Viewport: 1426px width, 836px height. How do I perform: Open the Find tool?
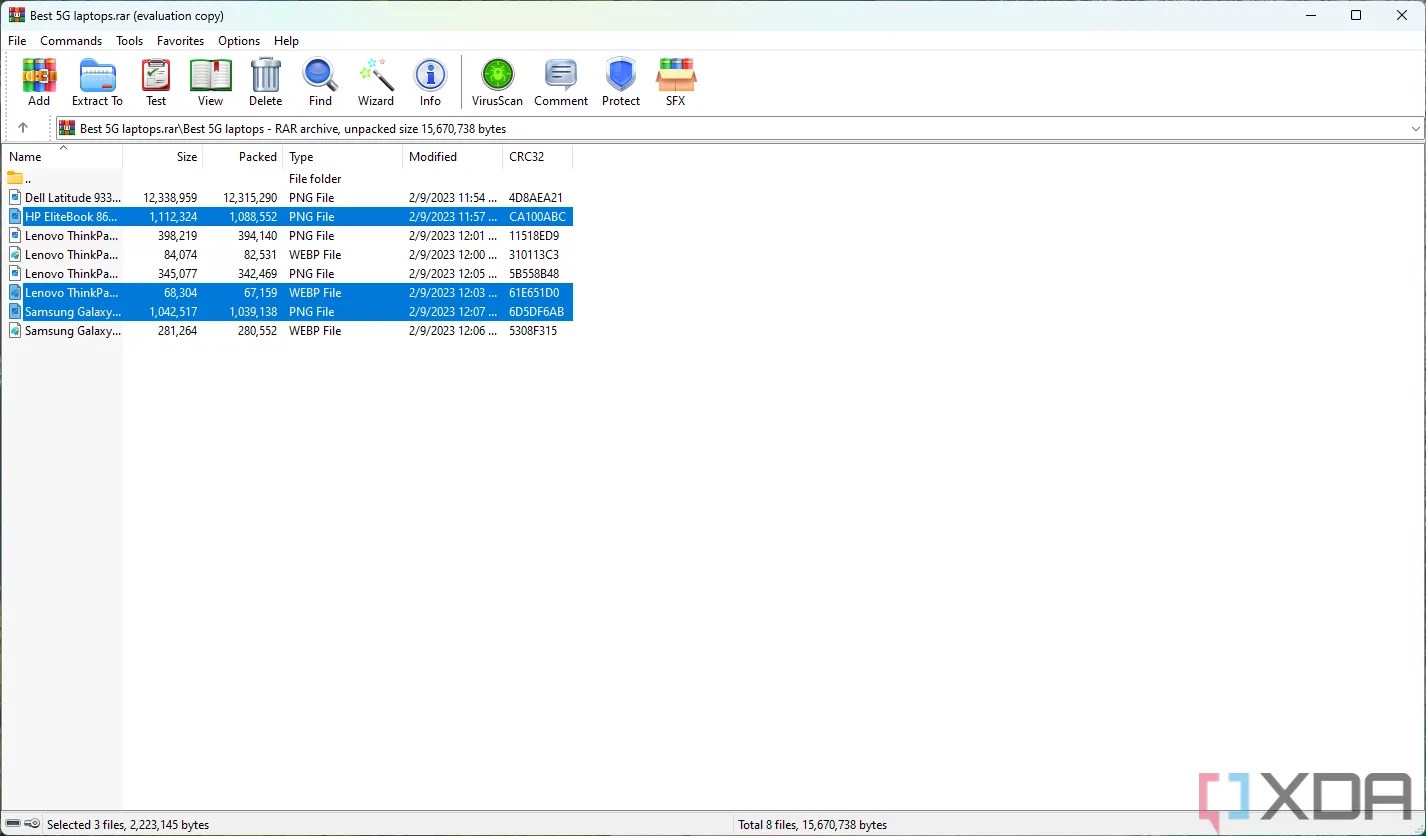pyautogui.click(x=319, y=81)
